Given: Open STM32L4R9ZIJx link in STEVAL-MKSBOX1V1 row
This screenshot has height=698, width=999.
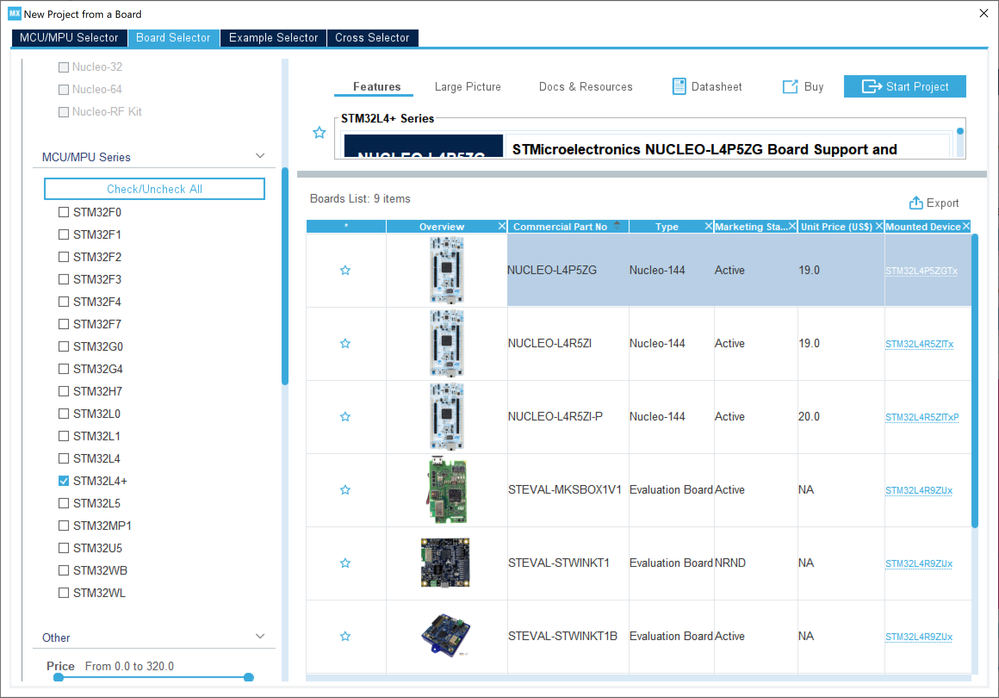Looking at the screenshot, I should [919, 490].
